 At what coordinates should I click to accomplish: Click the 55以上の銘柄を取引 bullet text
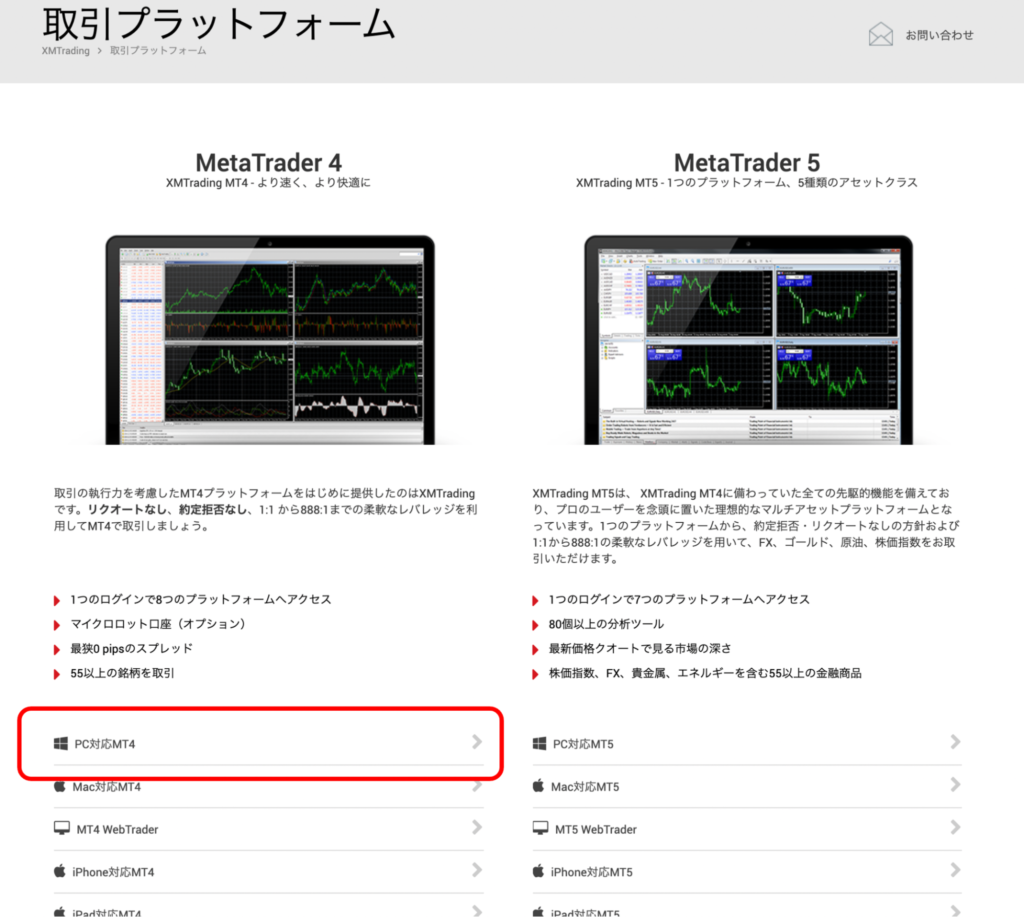click(x=122, y=673)
